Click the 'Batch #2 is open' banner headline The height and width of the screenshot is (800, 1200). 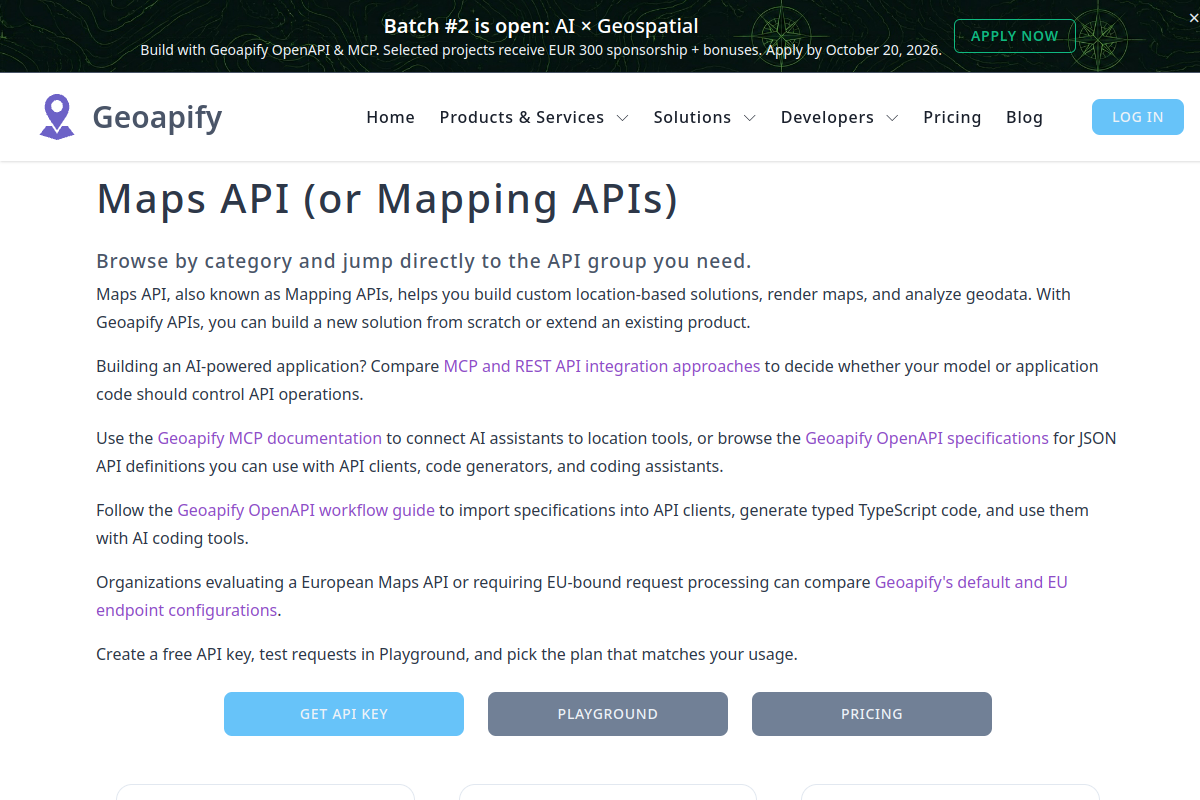(541, 26)
